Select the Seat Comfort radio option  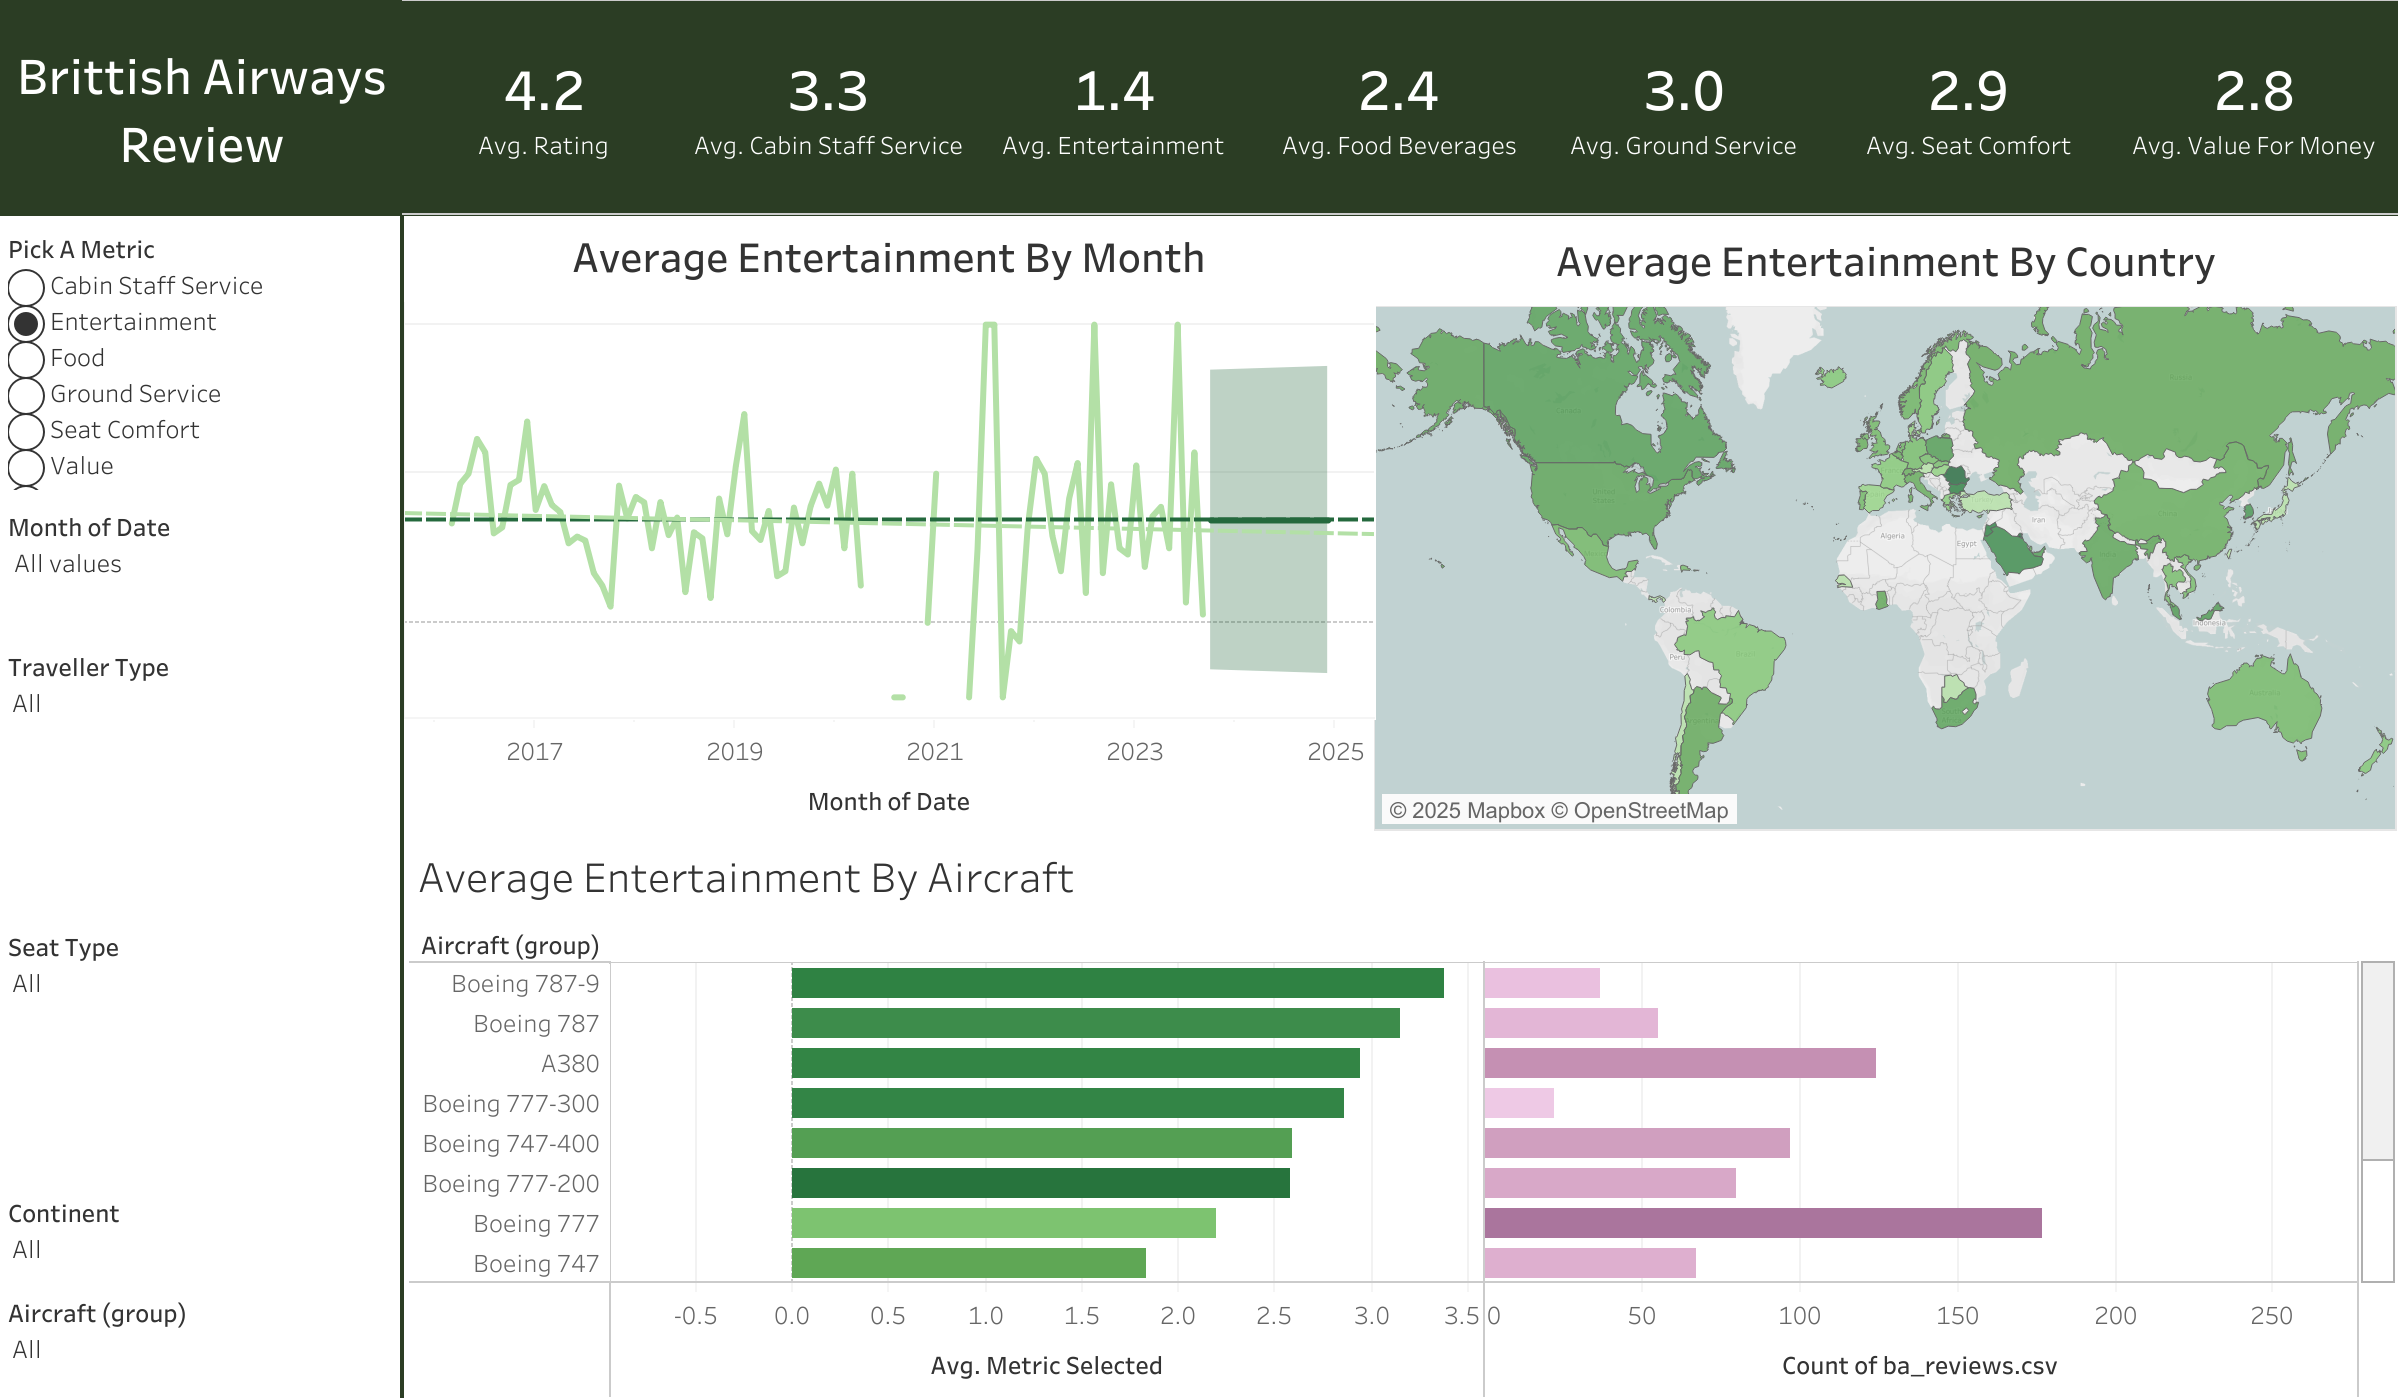pyautogui.click(x=26, y=431)
